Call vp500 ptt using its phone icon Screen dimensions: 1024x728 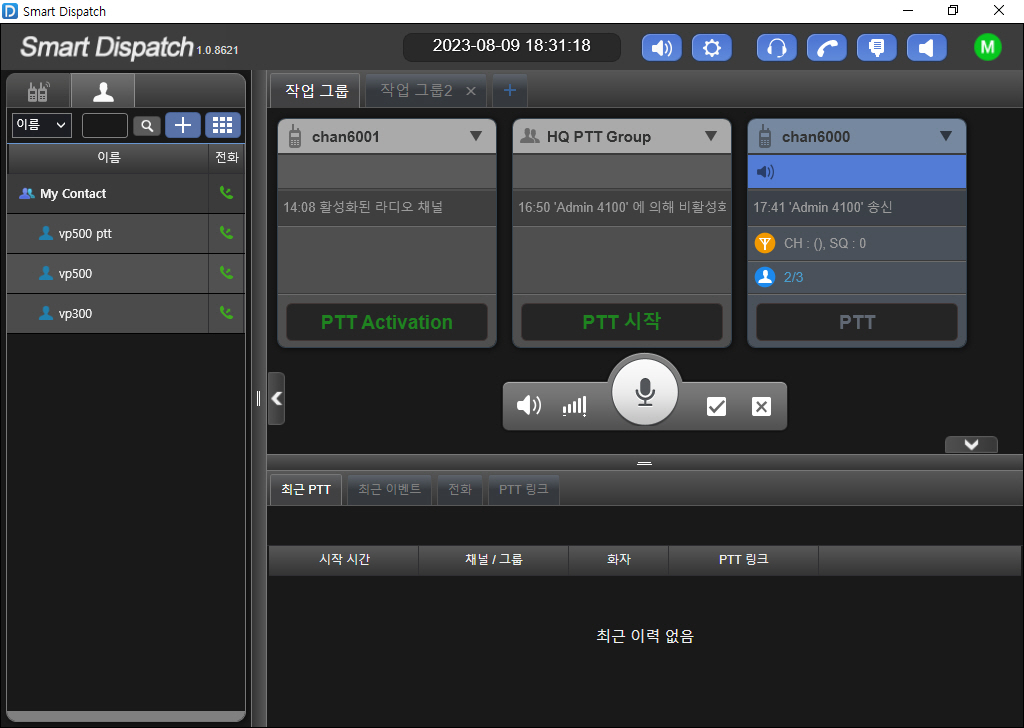(226, 233)
